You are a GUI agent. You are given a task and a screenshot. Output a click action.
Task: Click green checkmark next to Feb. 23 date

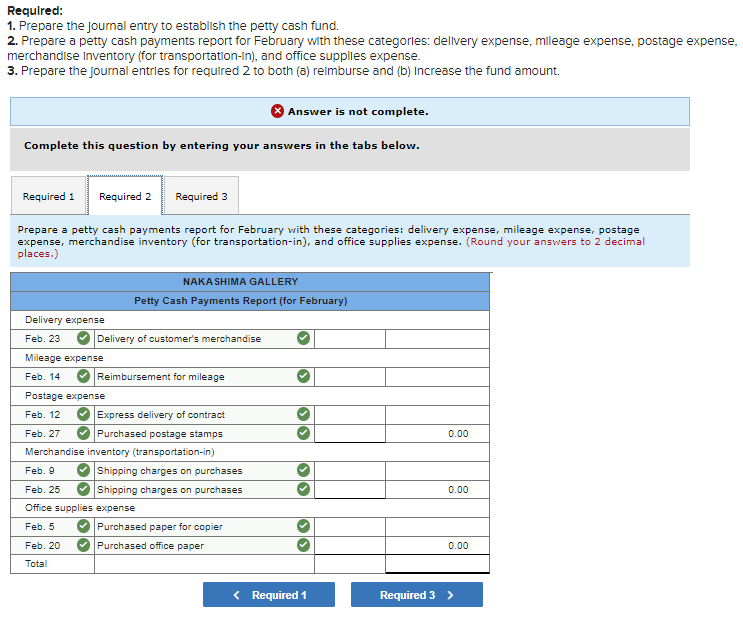click(x=83, y=338)
